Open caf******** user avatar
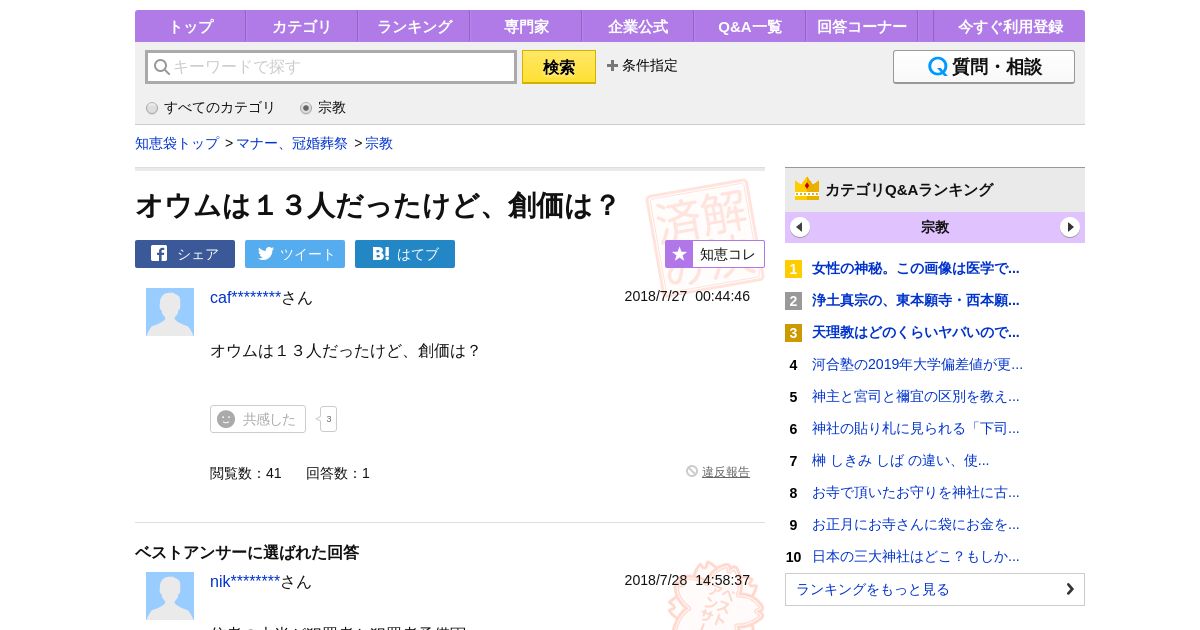 click(170, 312)
